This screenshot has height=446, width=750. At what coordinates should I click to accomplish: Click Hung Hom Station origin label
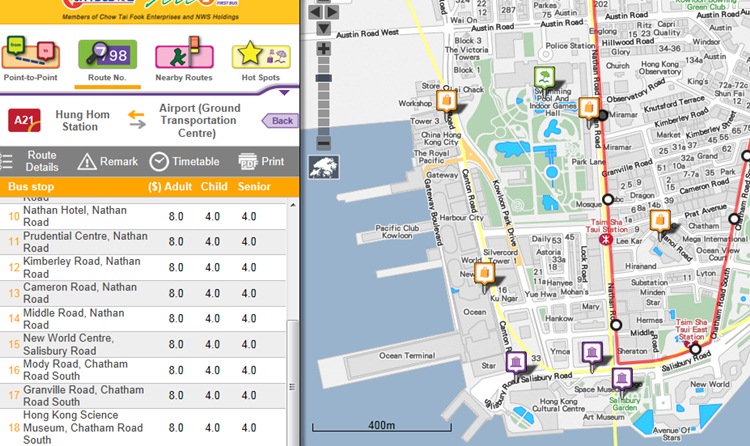(x=82, y=121)
